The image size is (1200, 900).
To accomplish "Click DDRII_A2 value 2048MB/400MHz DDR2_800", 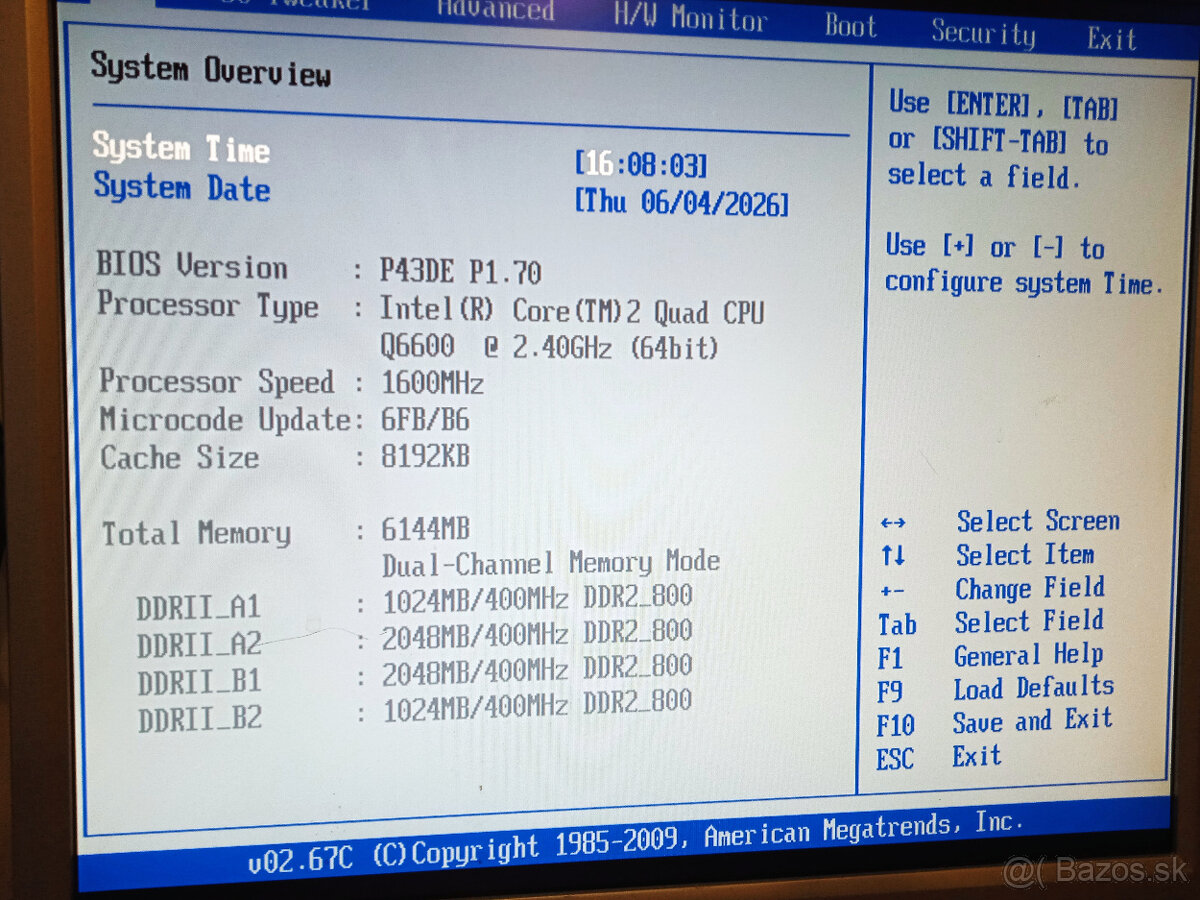I will (537, 635).
